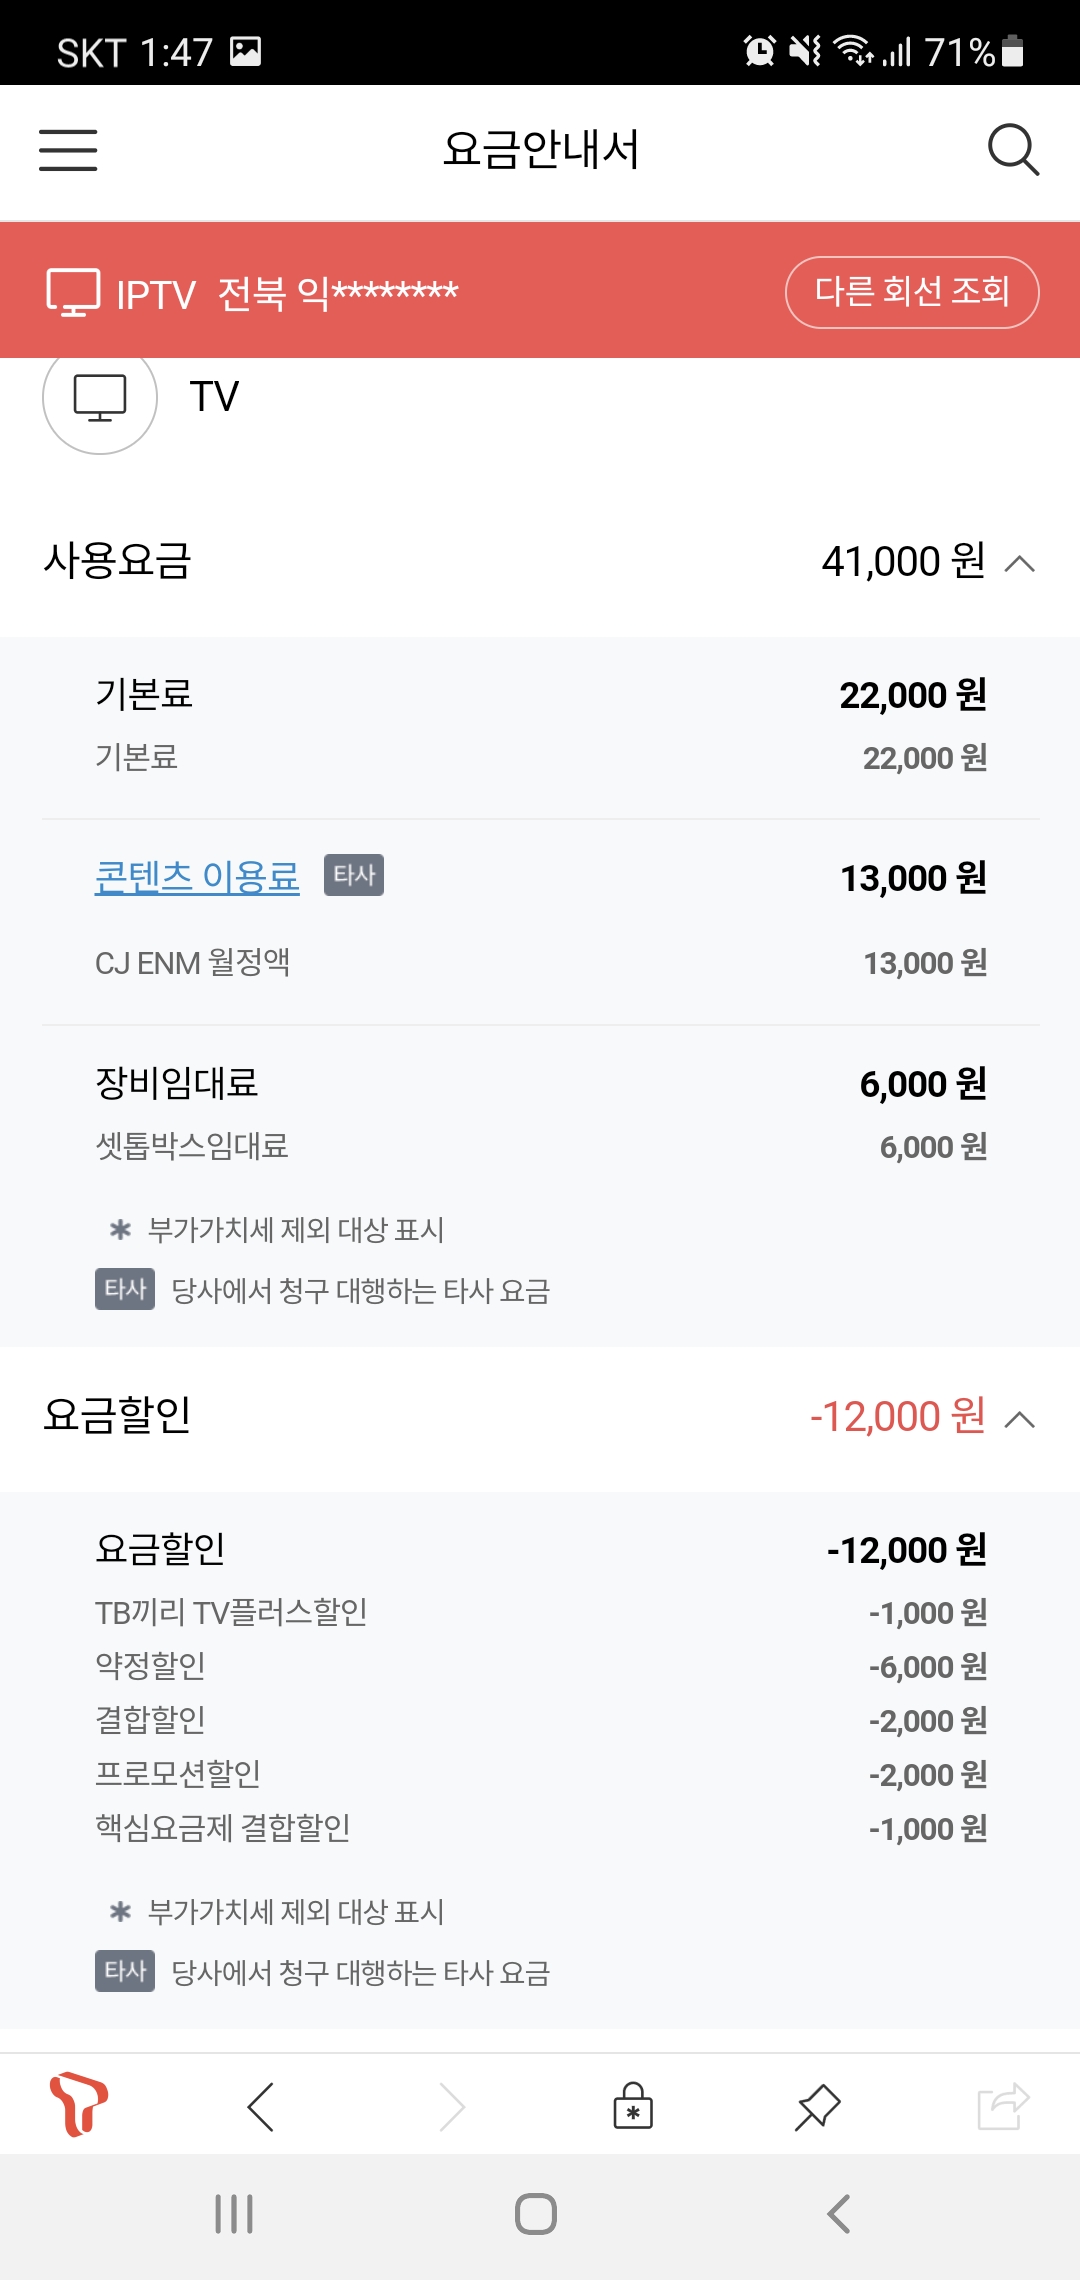Tap the IPTV line name in banner
This screenshot has width=1080, height=2280.
(288, 293)
